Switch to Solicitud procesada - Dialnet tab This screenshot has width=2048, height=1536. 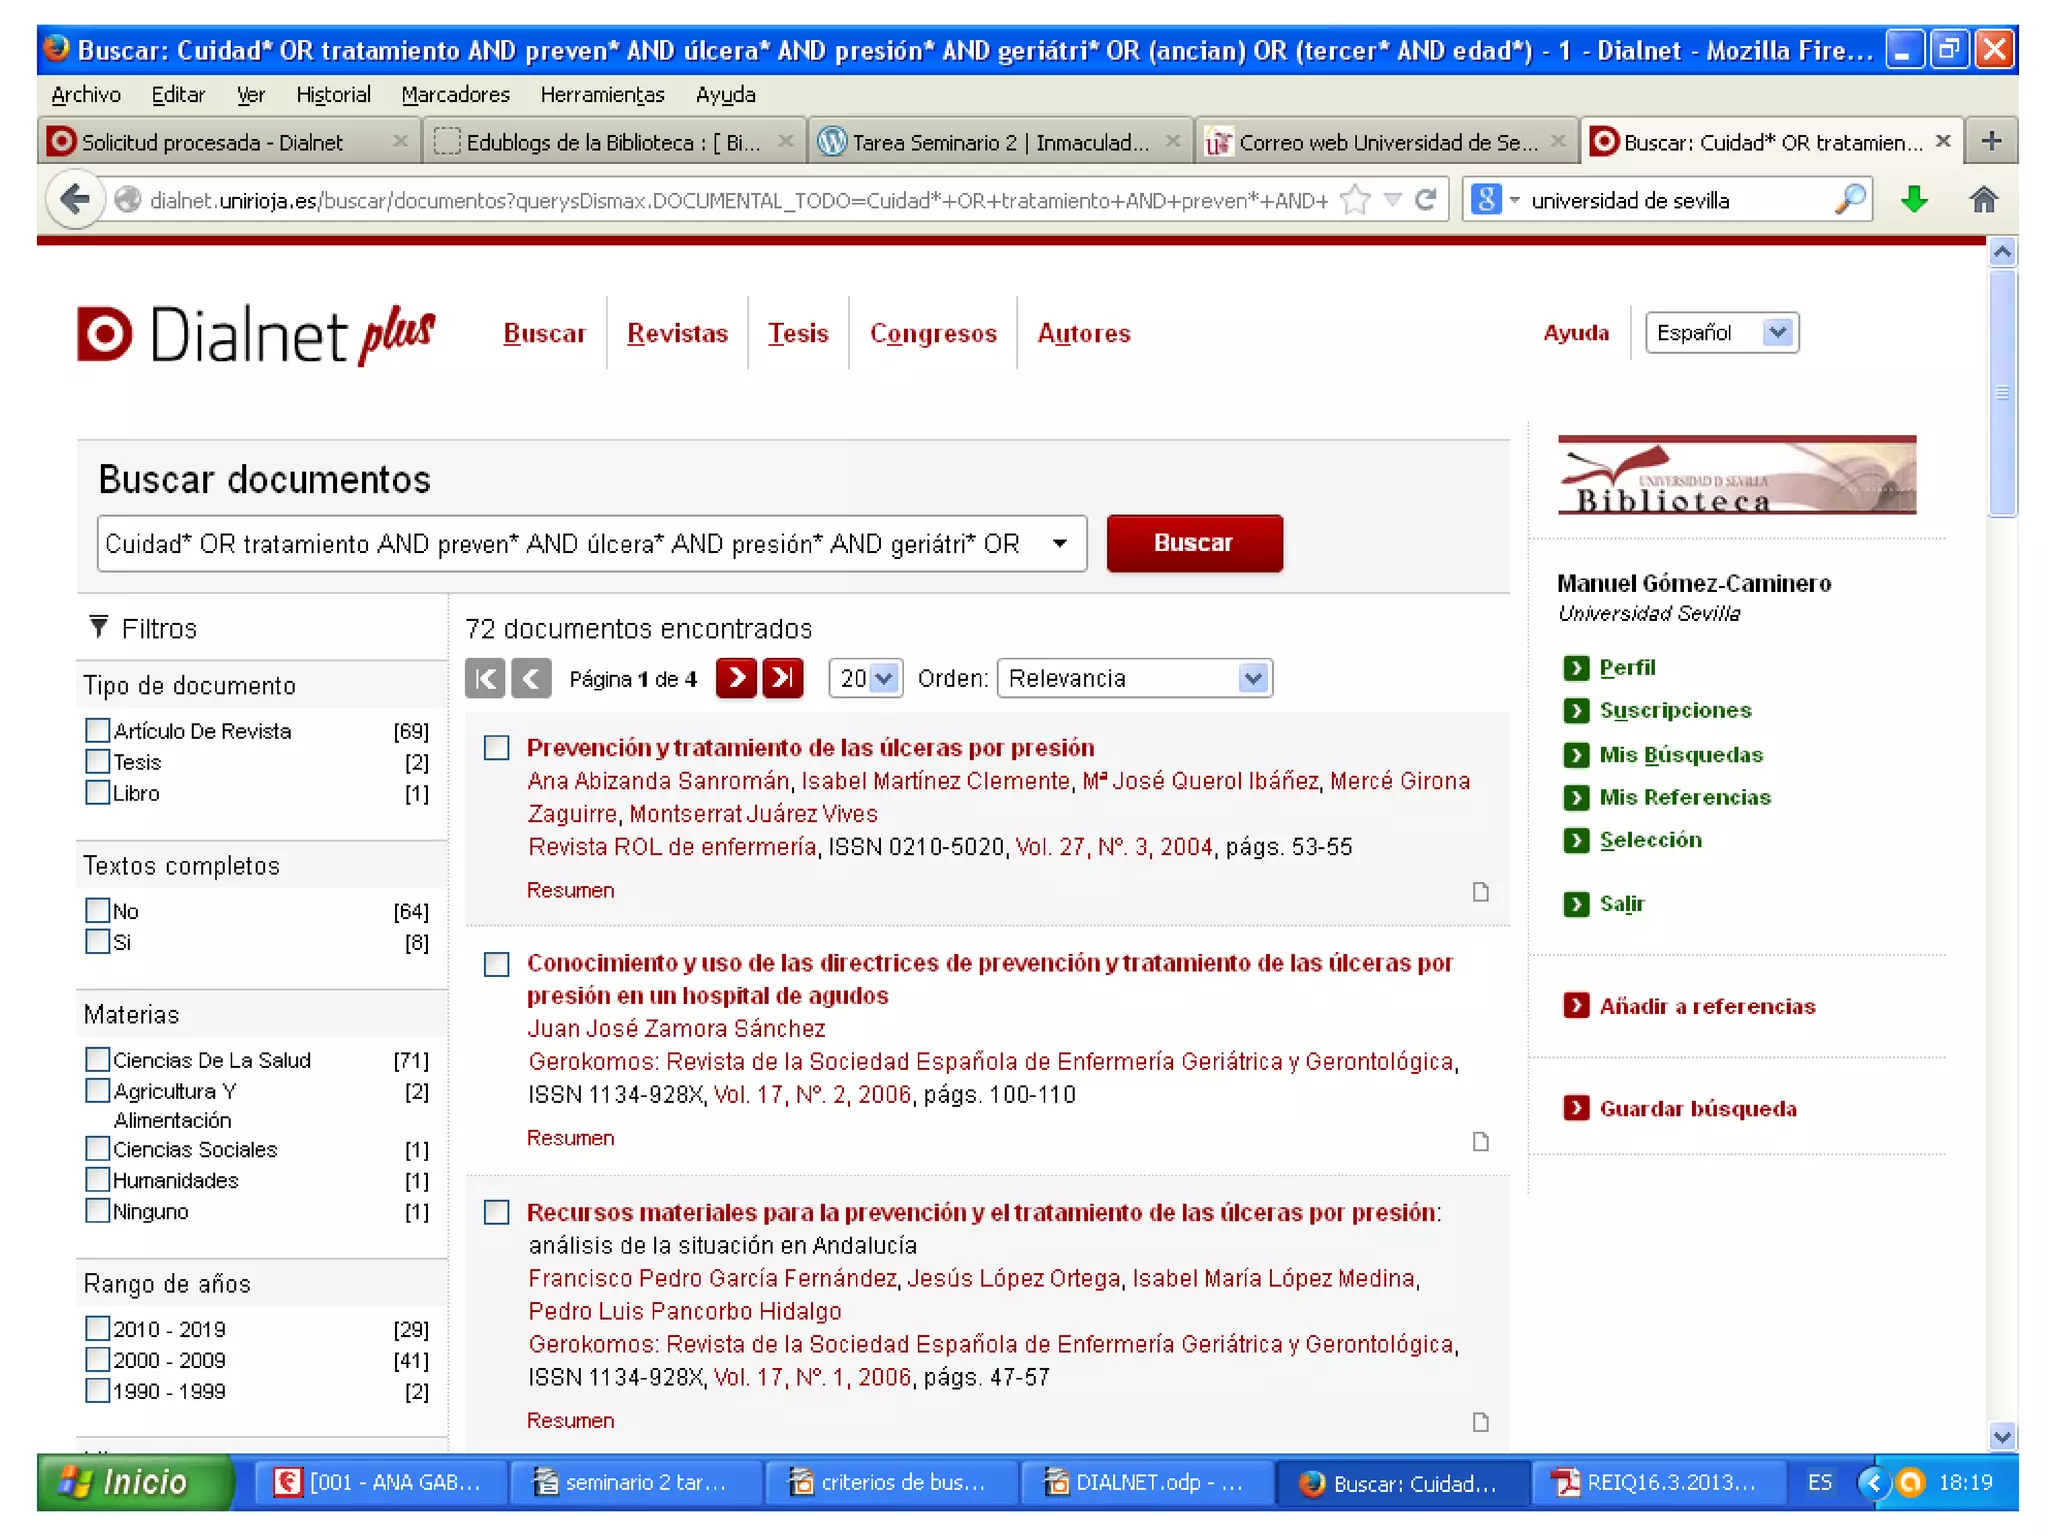[x=212, y=142]
